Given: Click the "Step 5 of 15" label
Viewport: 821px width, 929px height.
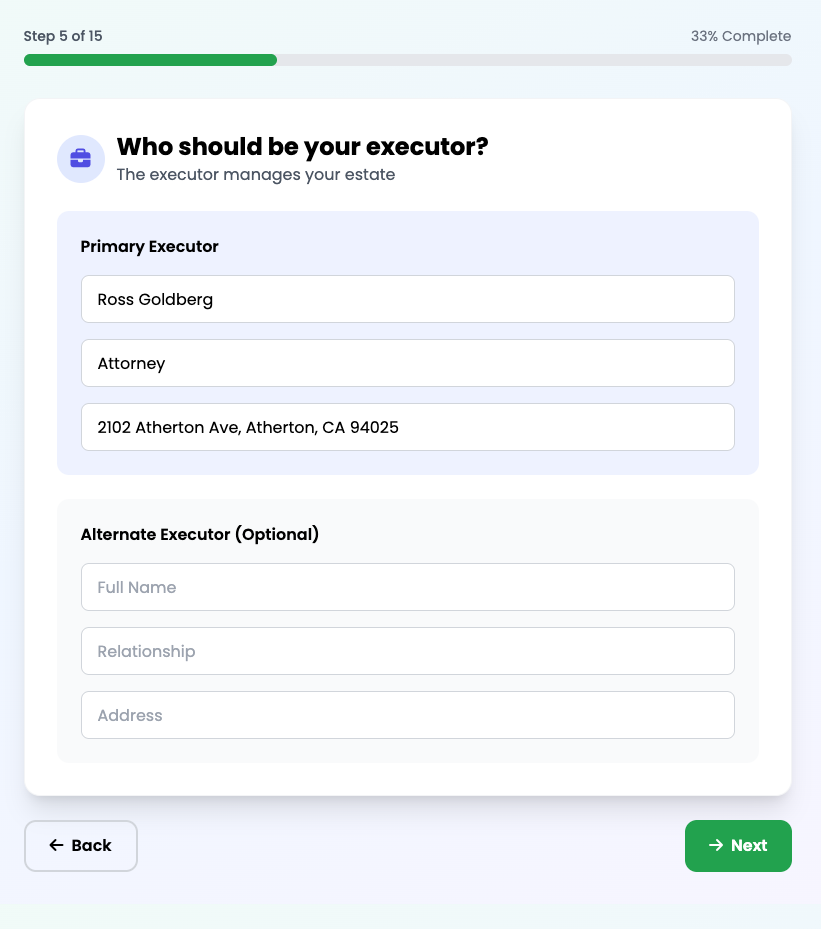Looking at the screenshot, I should [63, 36].
